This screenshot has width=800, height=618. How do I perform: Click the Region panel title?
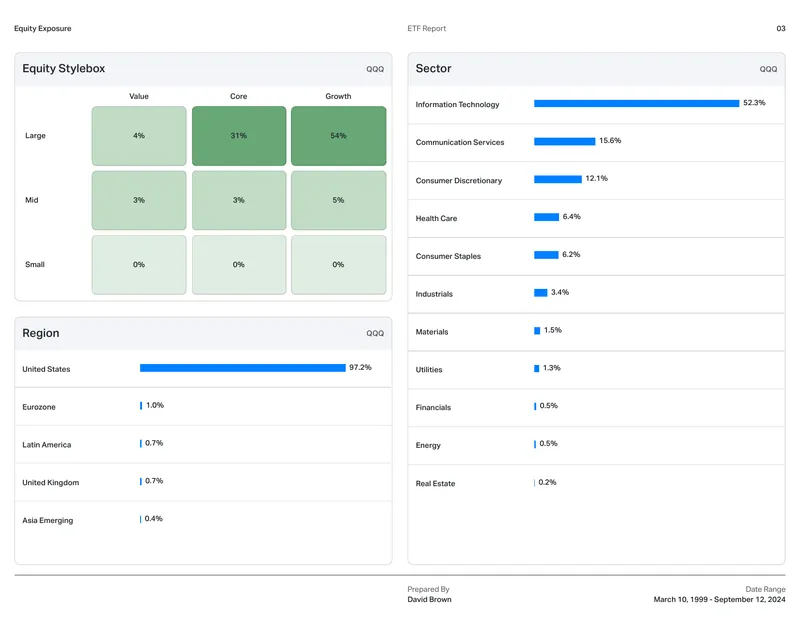click(x=41, y=333)
